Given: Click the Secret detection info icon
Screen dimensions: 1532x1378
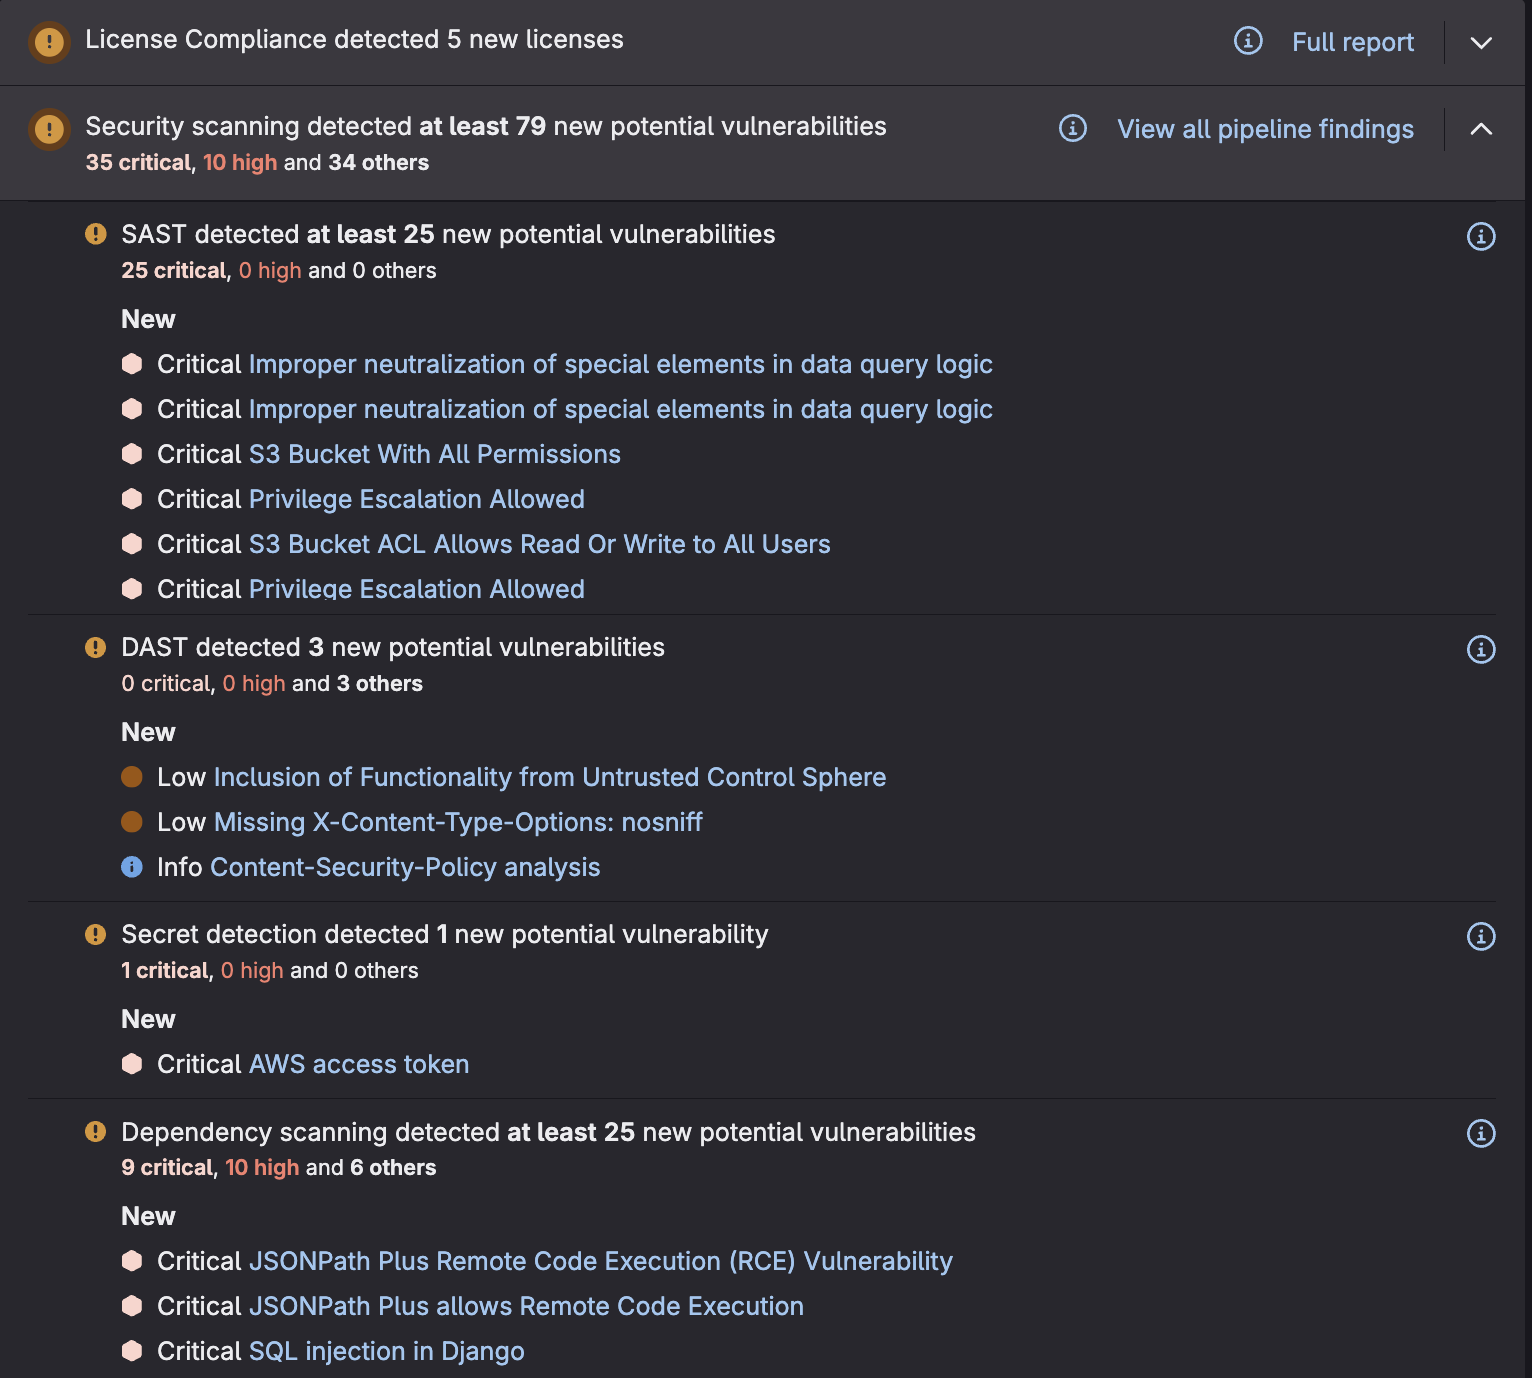Looking at the screenshot, I should click(x=1481, y=936).
